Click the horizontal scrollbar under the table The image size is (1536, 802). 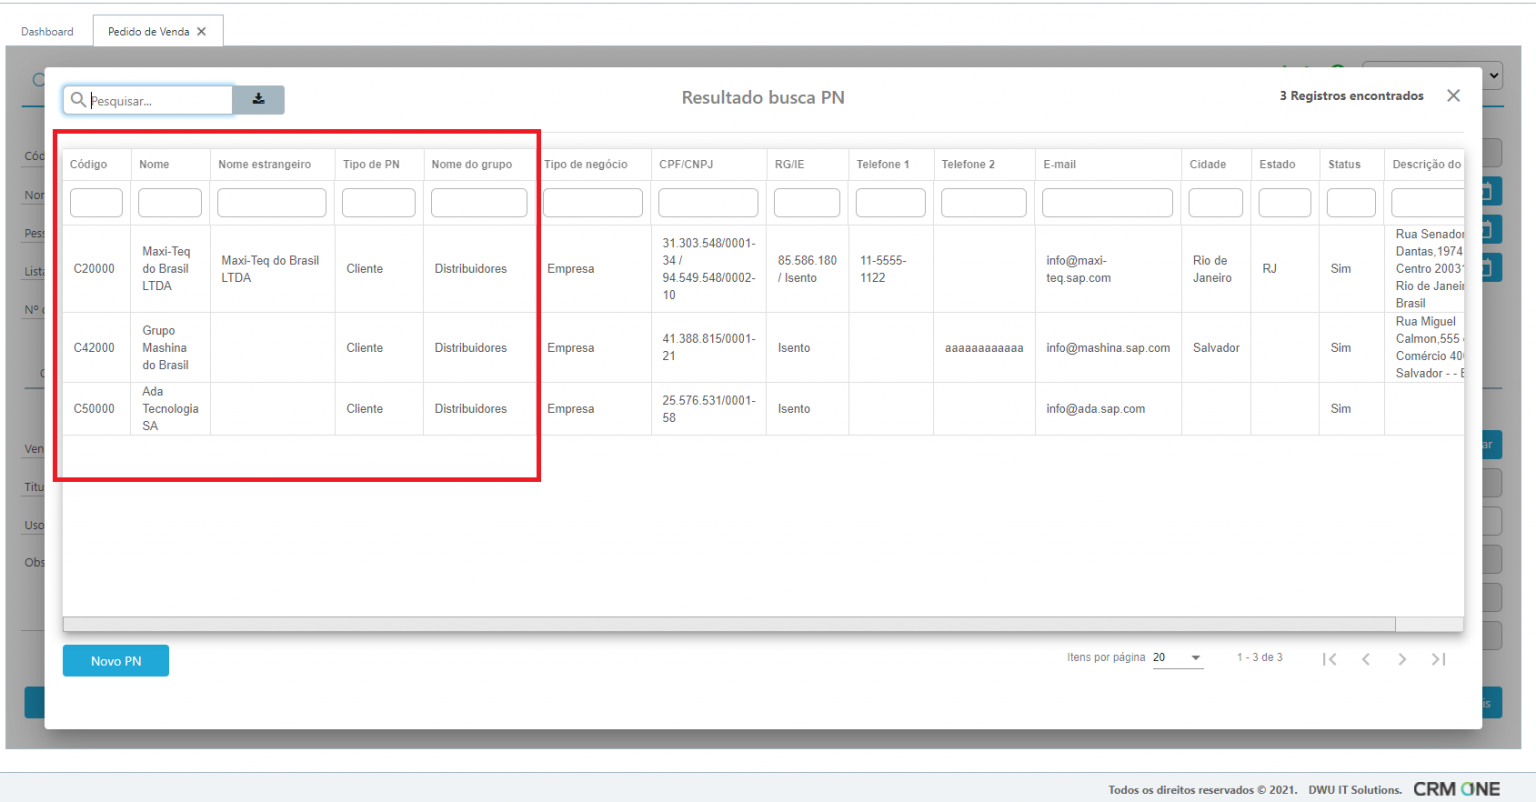point(728,625)
